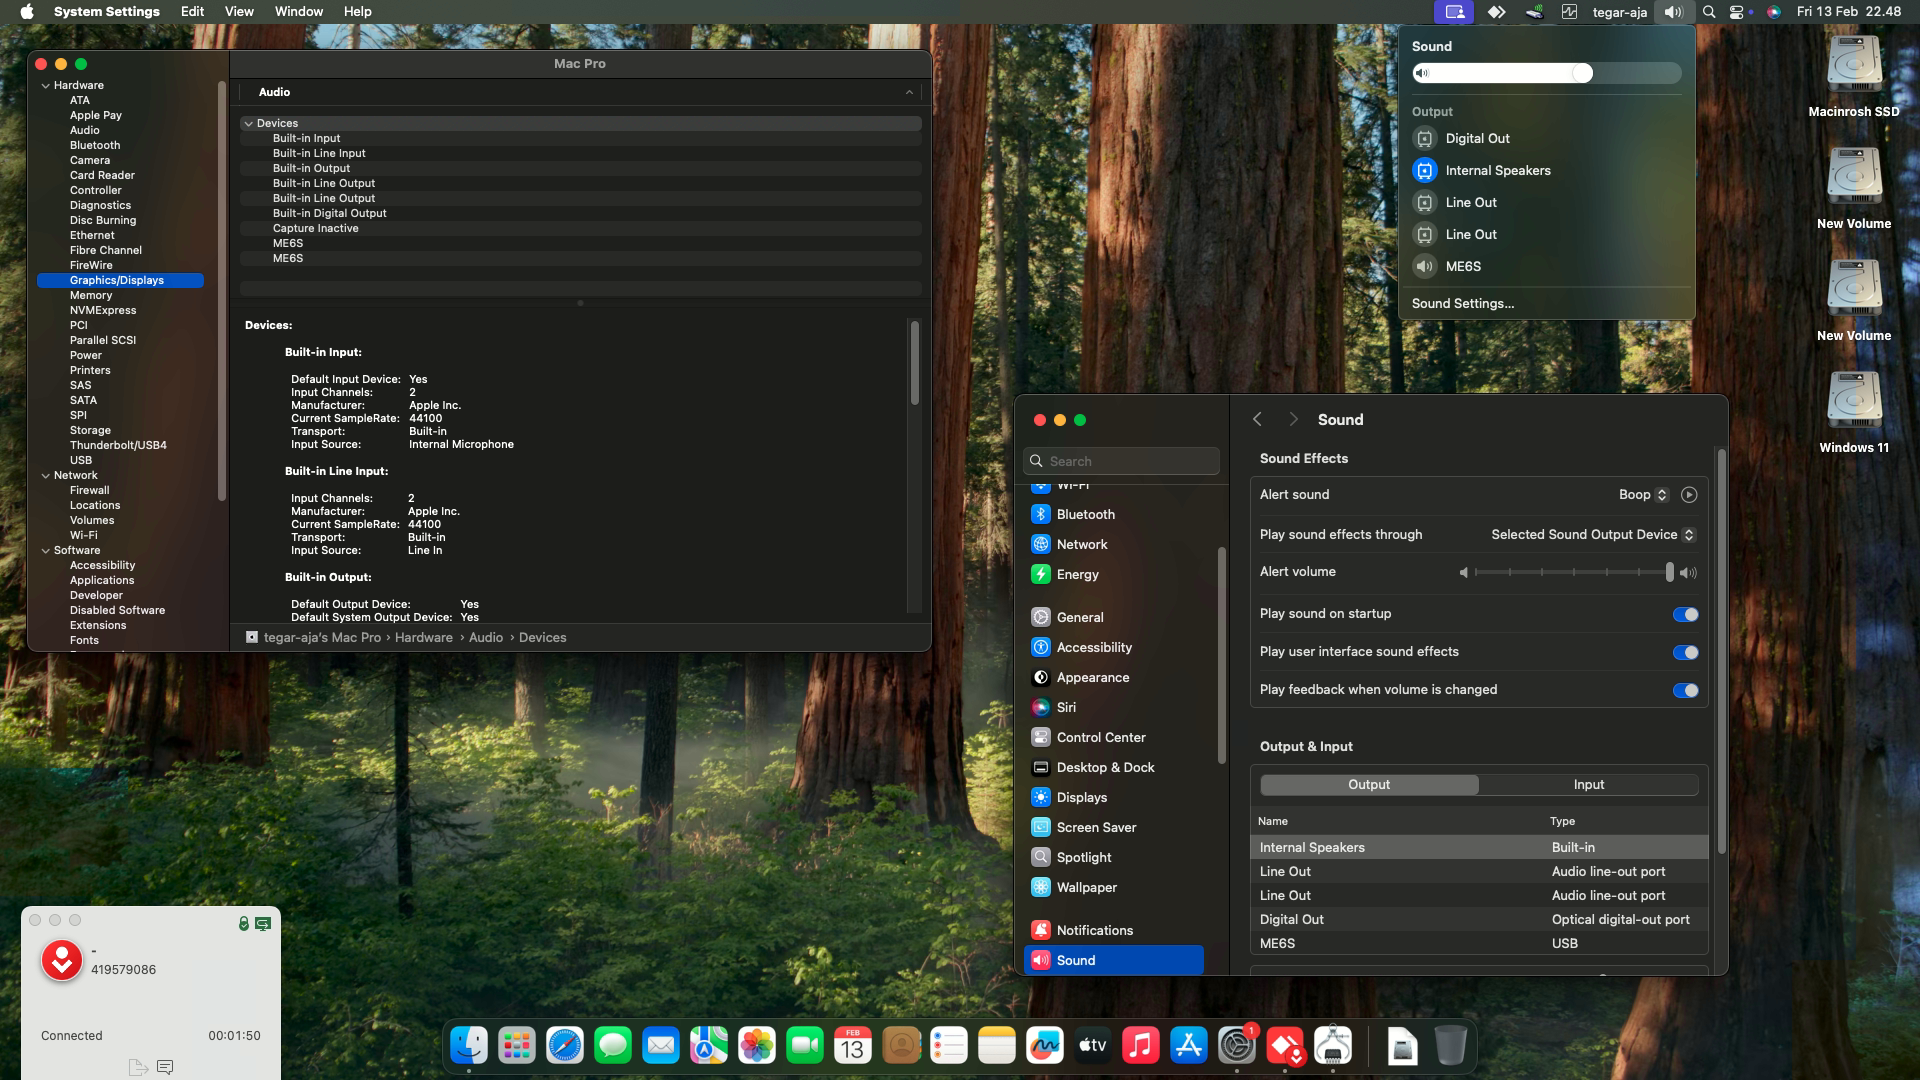
Task: Open Siri settings in the sidebar
Action: pyautogui.click(x=1114, y=707)
